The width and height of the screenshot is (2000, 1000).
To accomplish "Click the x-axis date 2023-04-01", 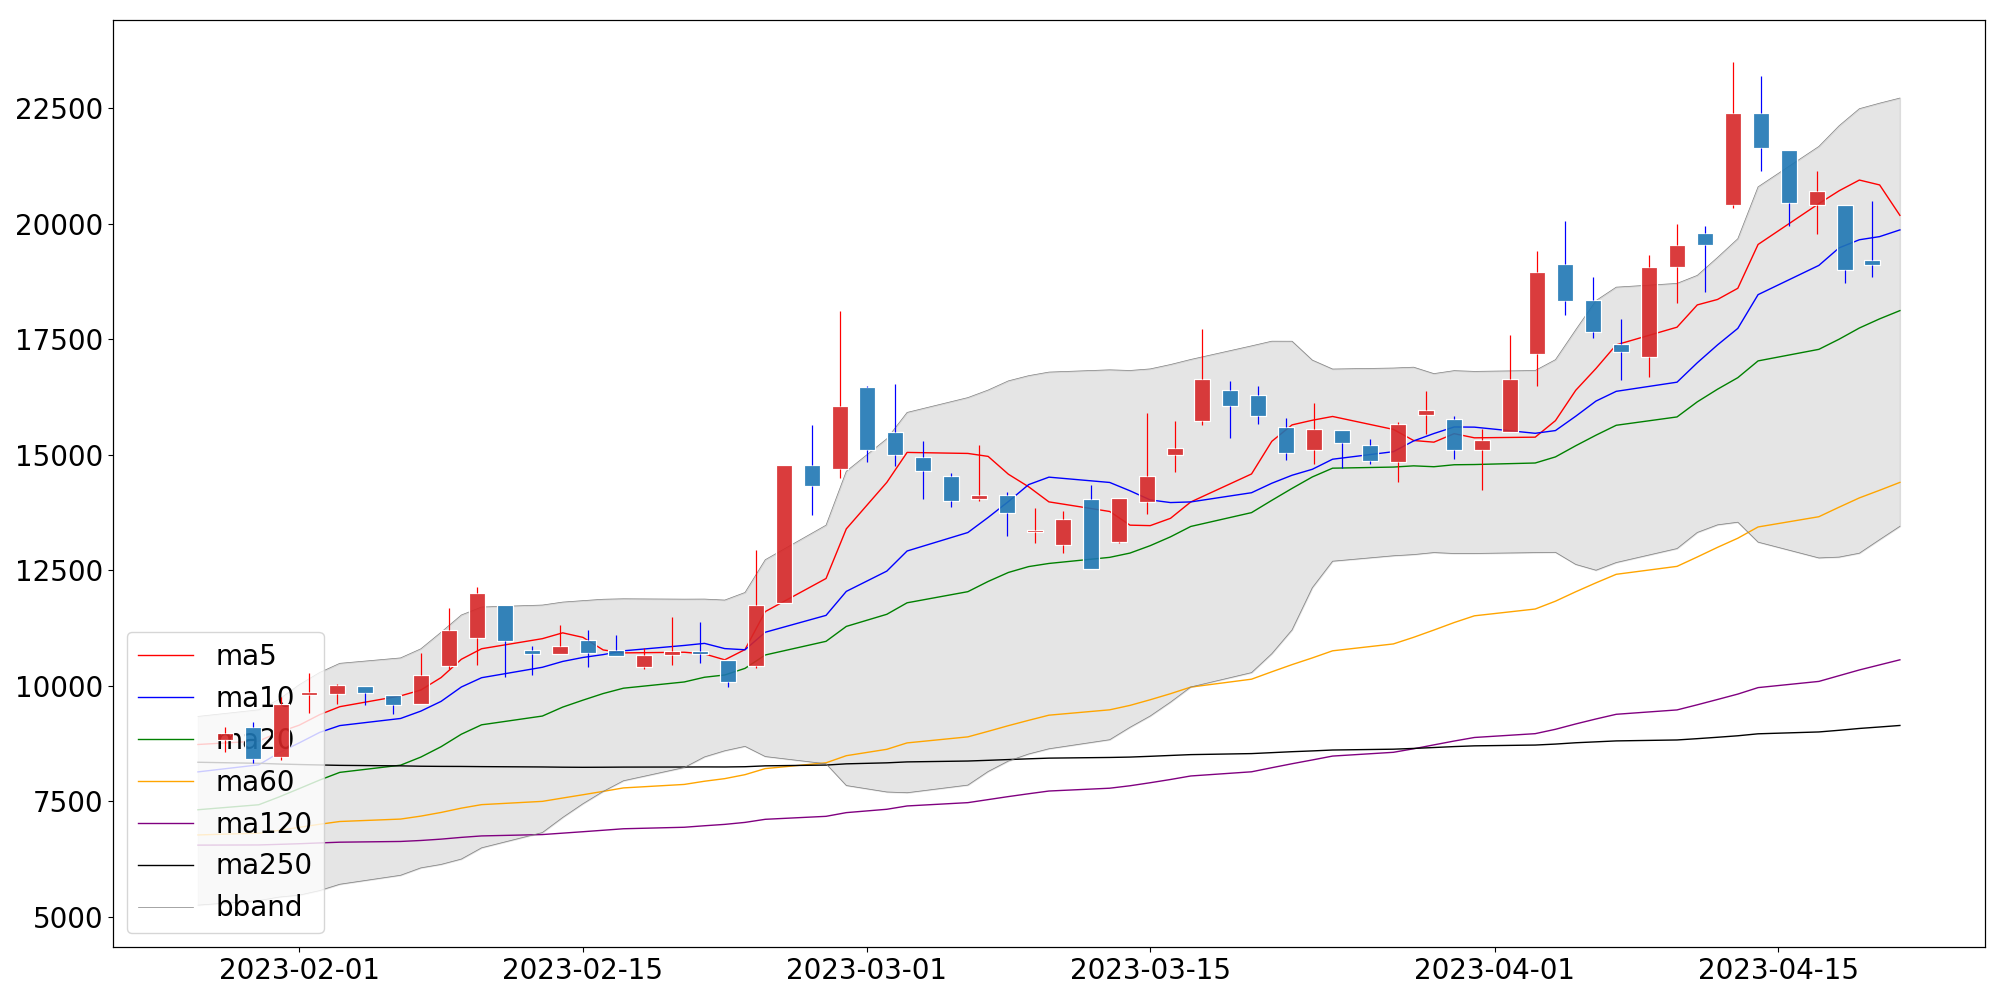I will (x=1495, y=970).
